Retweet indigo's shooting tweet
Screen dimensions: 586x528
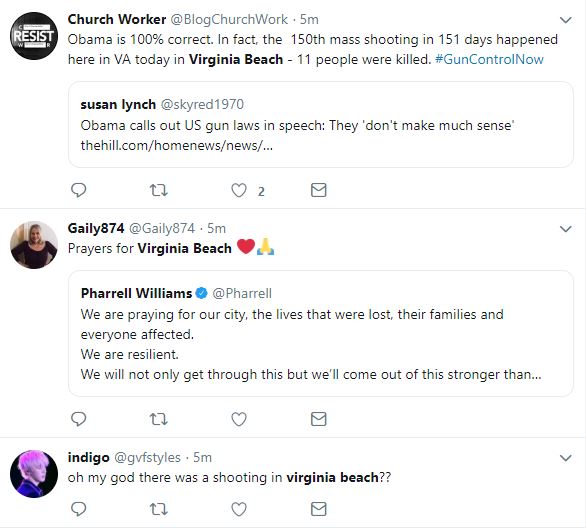click(x=158, y=509)
